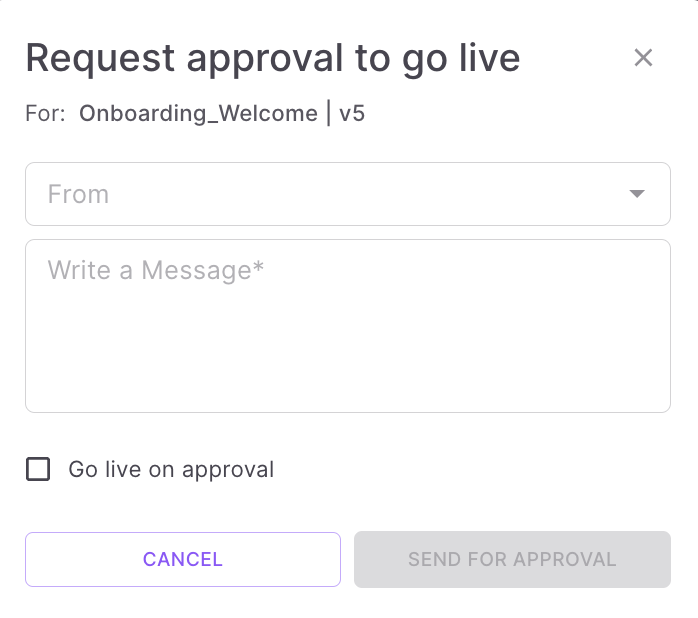Image resolution: width=698 pixels, height=618 pixels.
Task: Click inside the message text area
Action: pyautogui.click(x=347, y=325)
